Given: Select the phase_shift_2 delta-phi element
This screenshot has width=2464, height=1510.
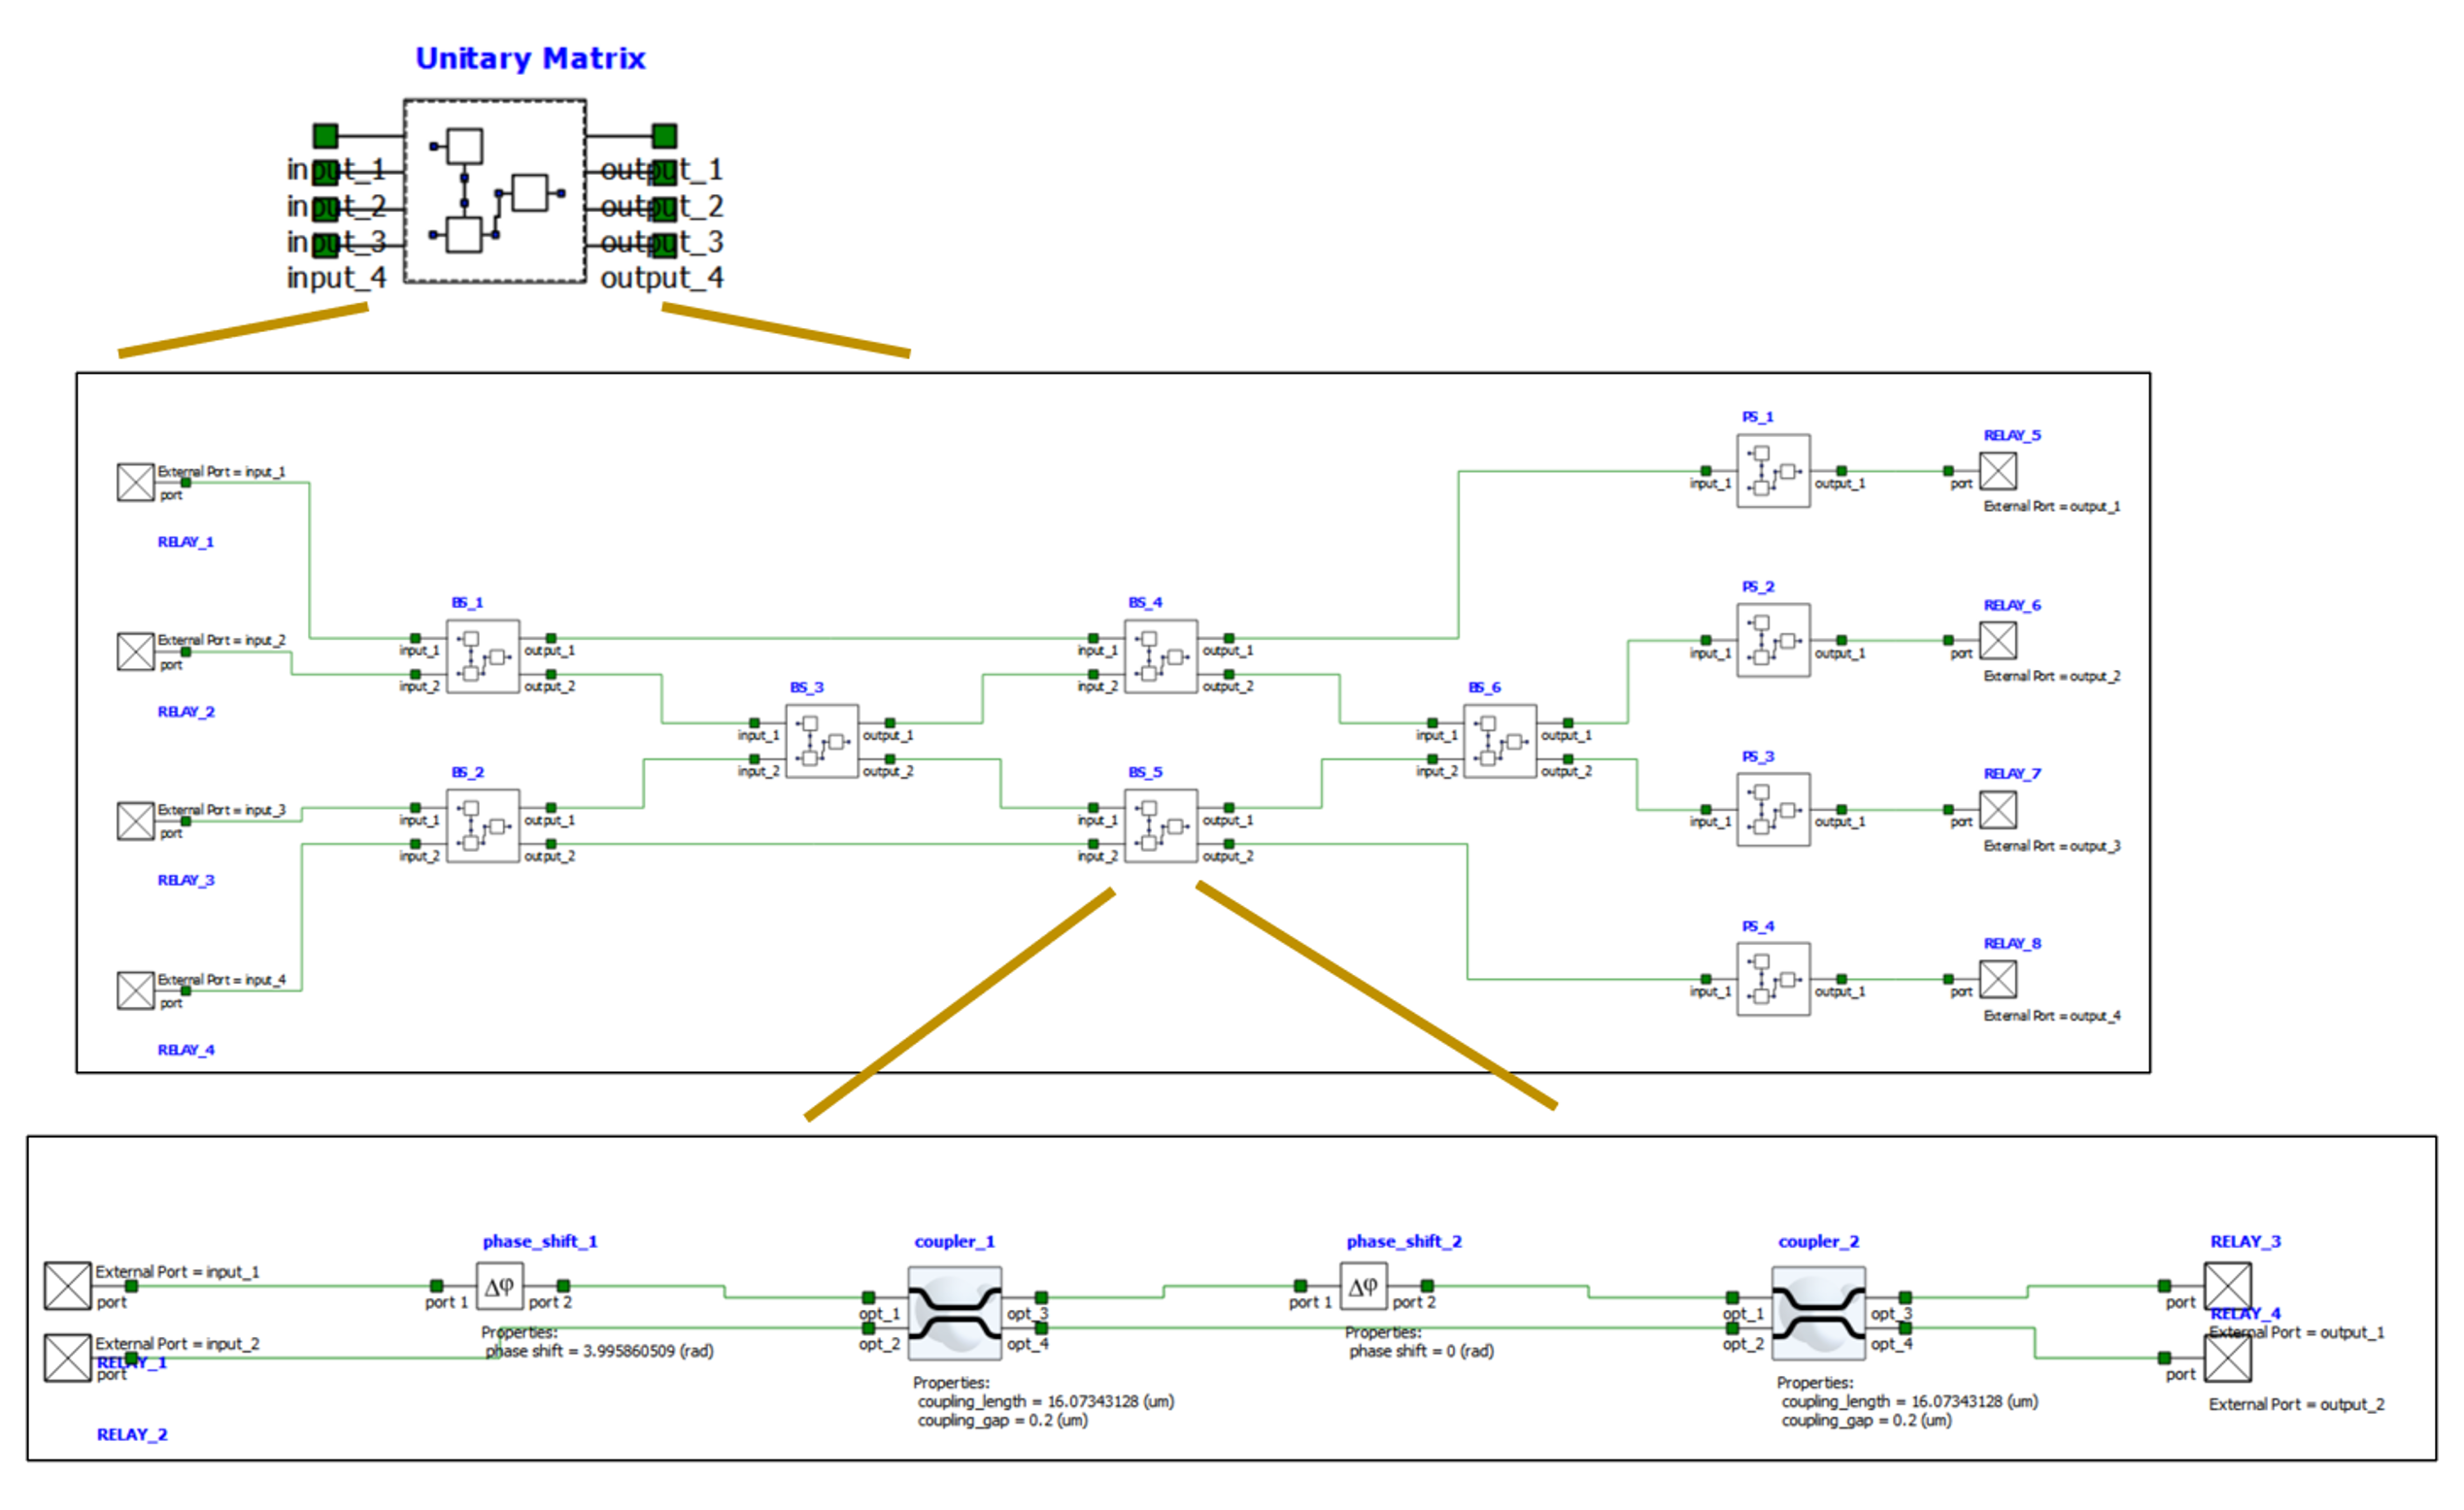Looking at the screenshot, I should tap(1363, 1286).
